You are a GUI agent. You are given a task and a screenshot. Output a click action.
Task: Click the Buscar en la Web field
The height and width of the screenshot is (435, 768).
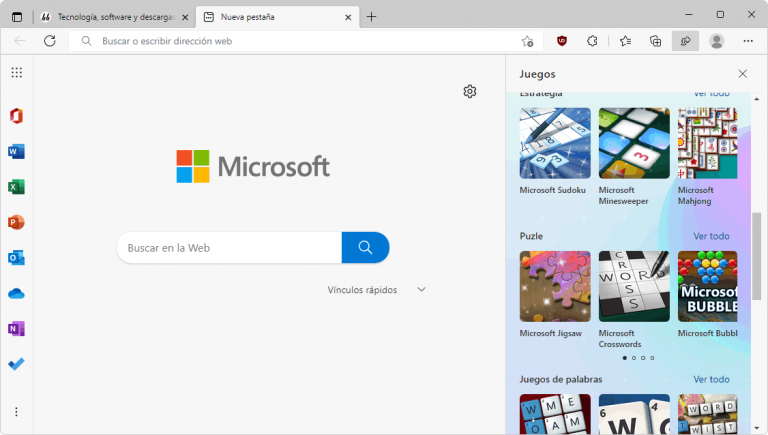pos(230,247)
